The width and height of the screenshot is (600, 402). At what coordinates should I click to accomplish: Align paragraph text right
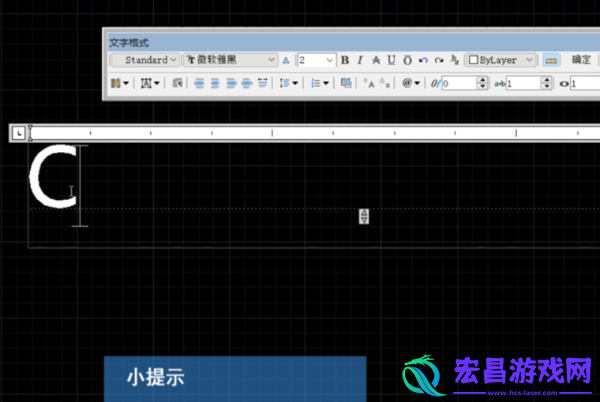(x=231, y=83)
